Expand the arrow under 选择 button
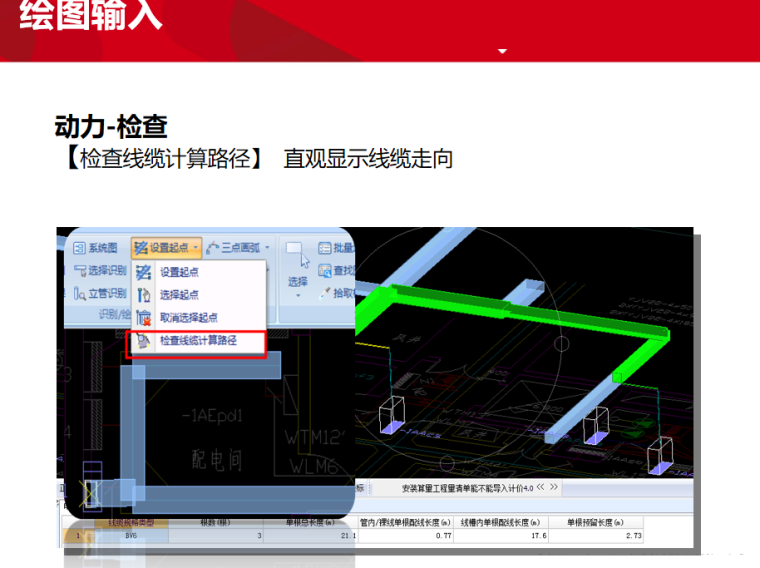760x568 pixels. click(298, 296)
